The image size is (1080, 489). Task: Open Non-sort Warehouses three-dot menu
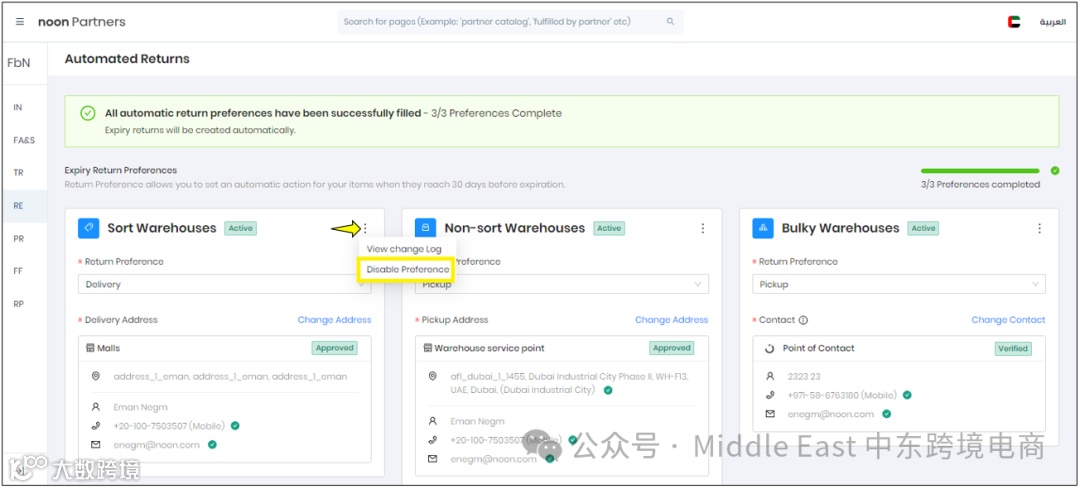point(703,228)
